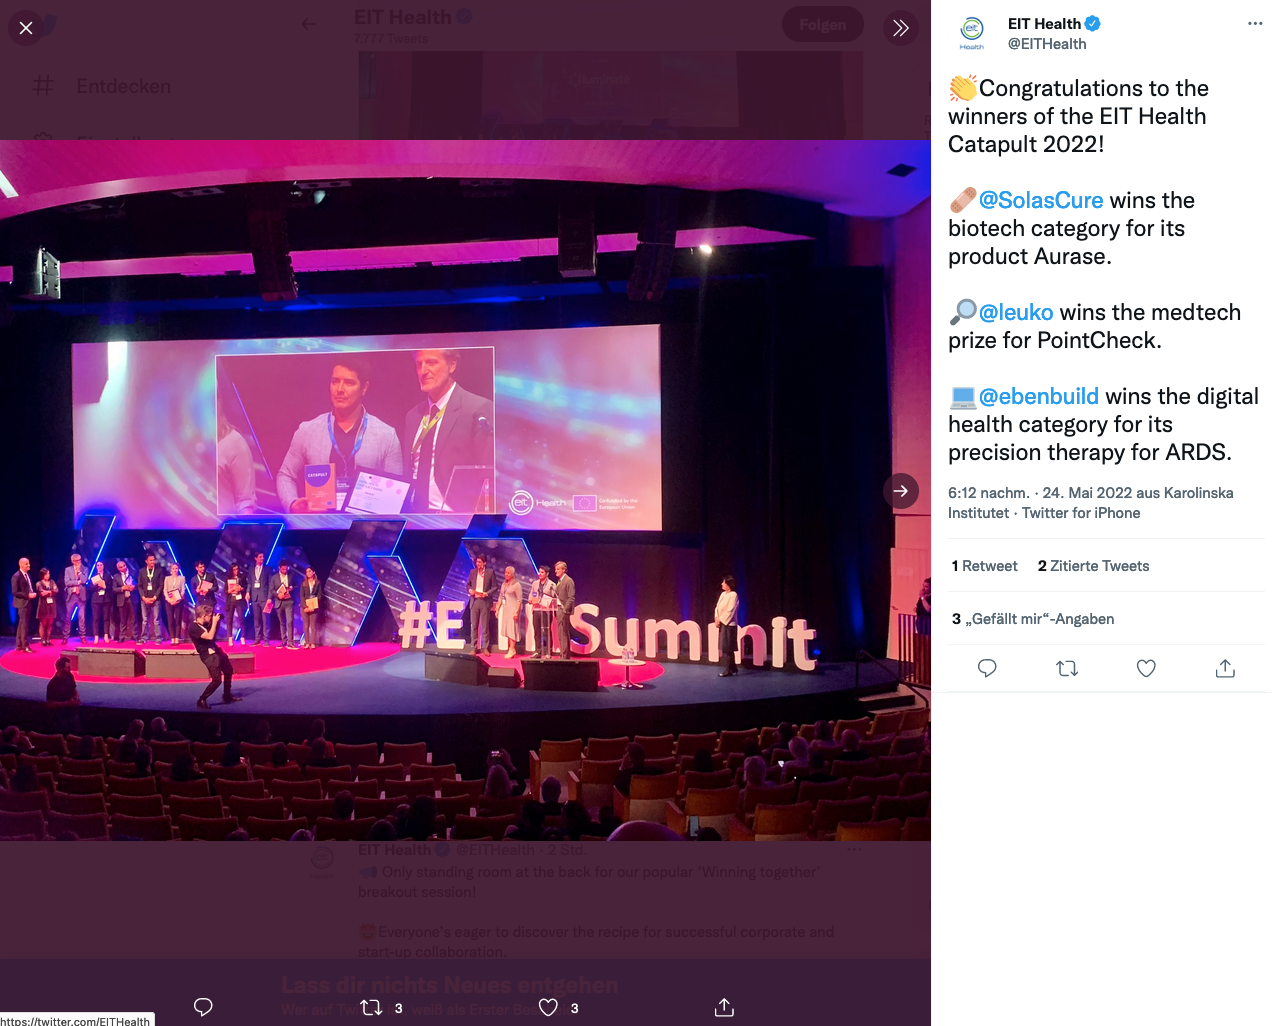The image size is (1272, 1026).
Task: Share the tweet from the right panel
Action: click(1225, 668)
